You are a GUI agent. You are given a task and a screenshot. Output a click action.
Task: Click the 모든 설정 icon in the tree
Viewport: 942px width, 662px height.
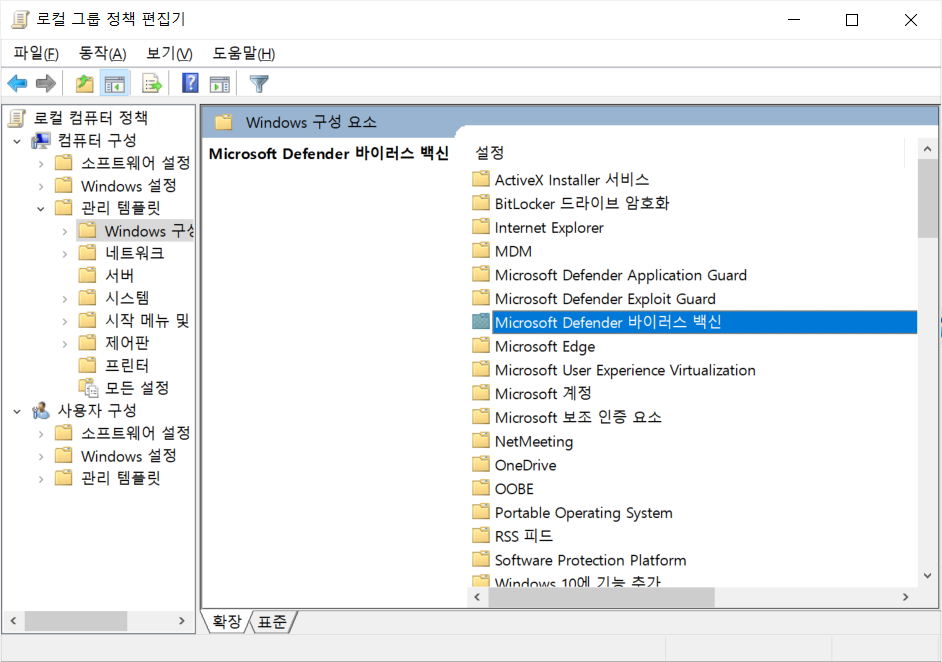(88, 388)
